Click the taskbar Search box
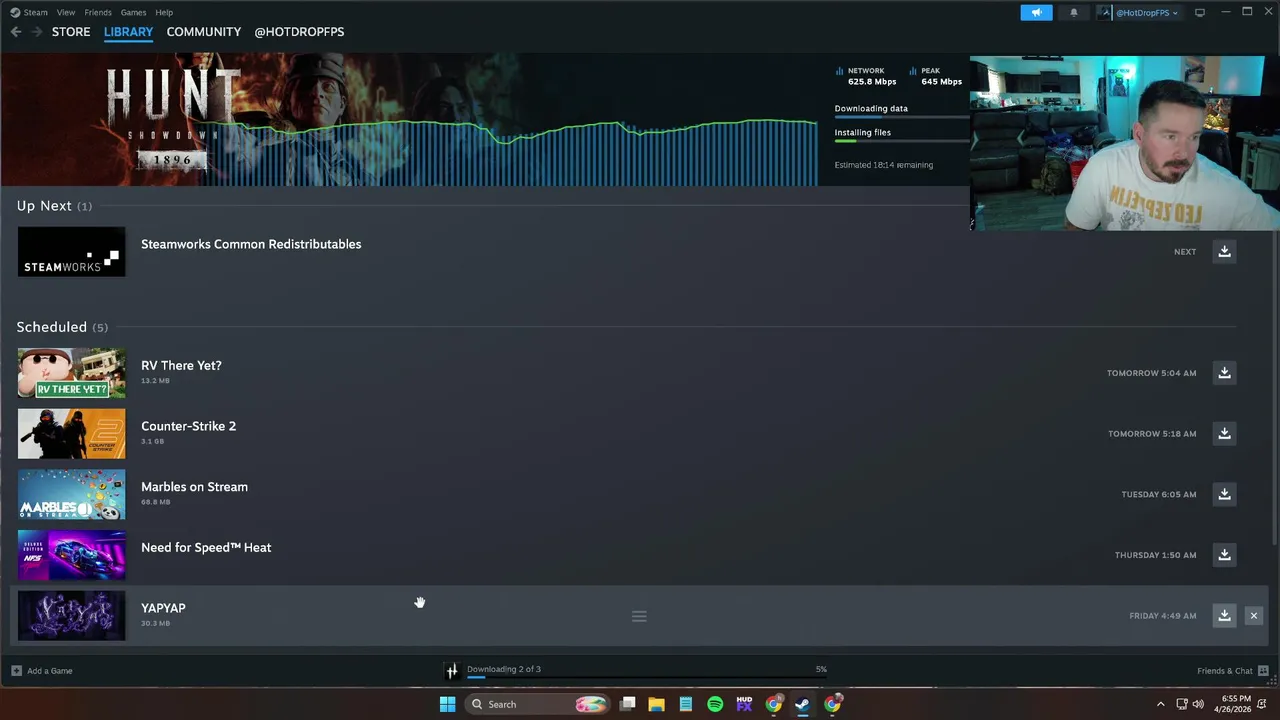 tap(537, 704)
